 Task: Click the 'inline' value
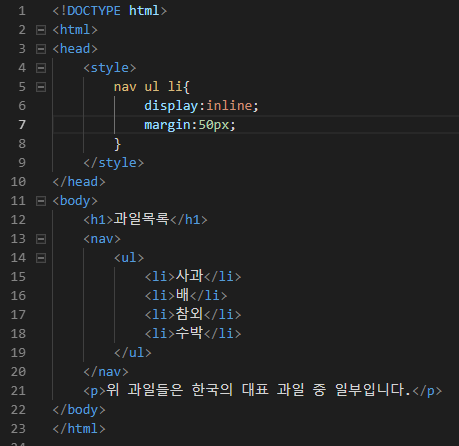[229, 106]
